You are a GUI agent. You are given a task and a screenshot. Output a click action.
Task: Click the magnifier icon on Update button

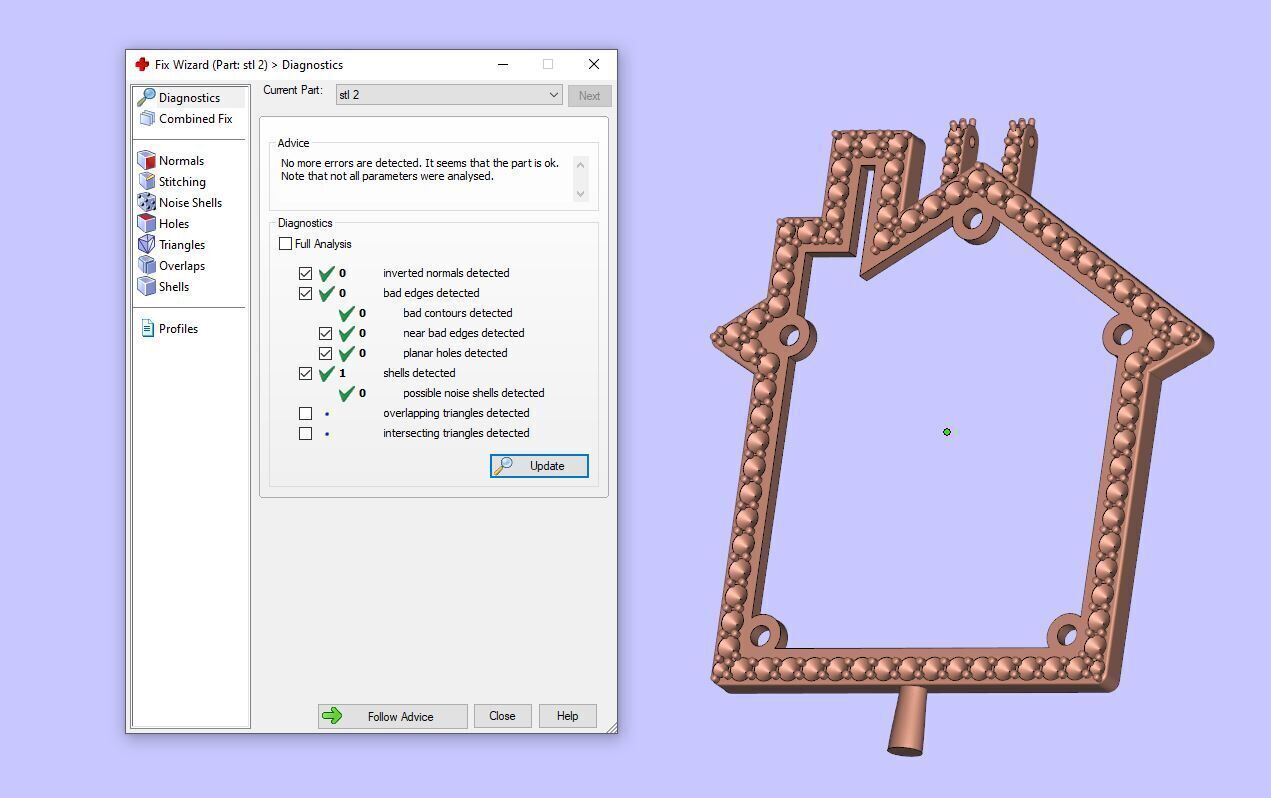[503, 466]
